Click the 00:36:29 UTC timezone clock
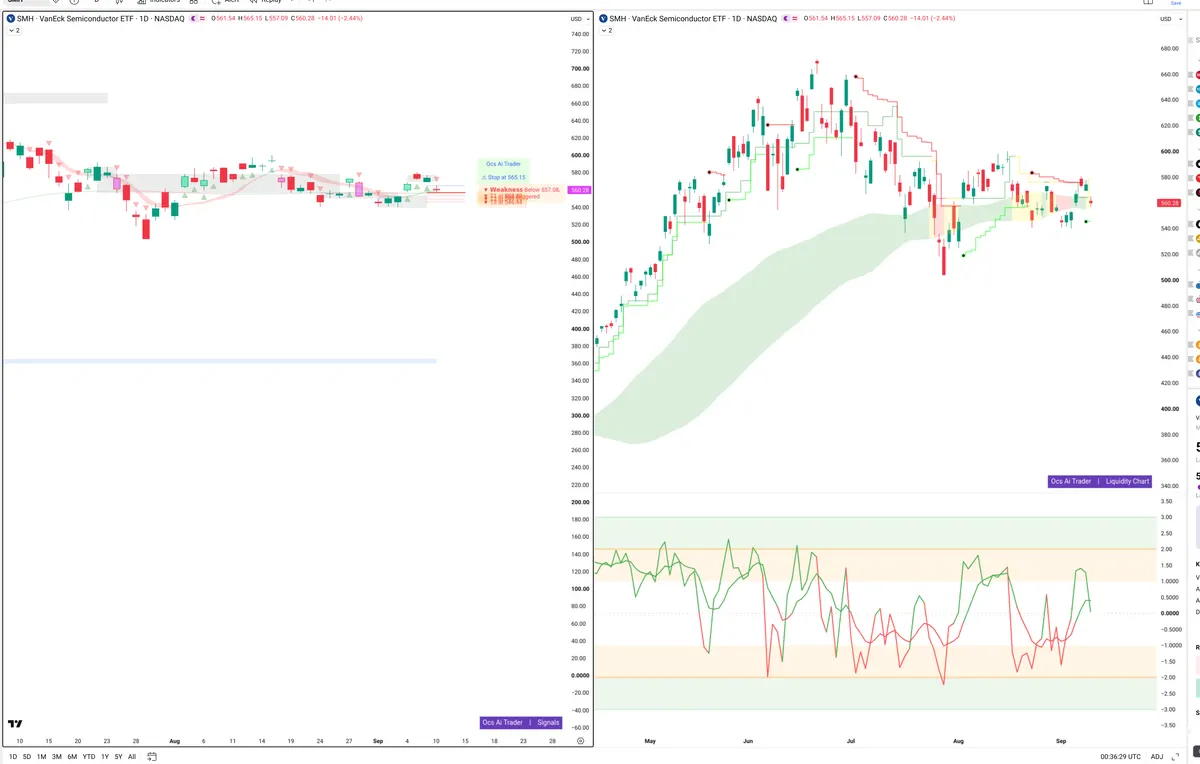The height and width of the screenshot is (764, 1200). [x=1120, y=757]
